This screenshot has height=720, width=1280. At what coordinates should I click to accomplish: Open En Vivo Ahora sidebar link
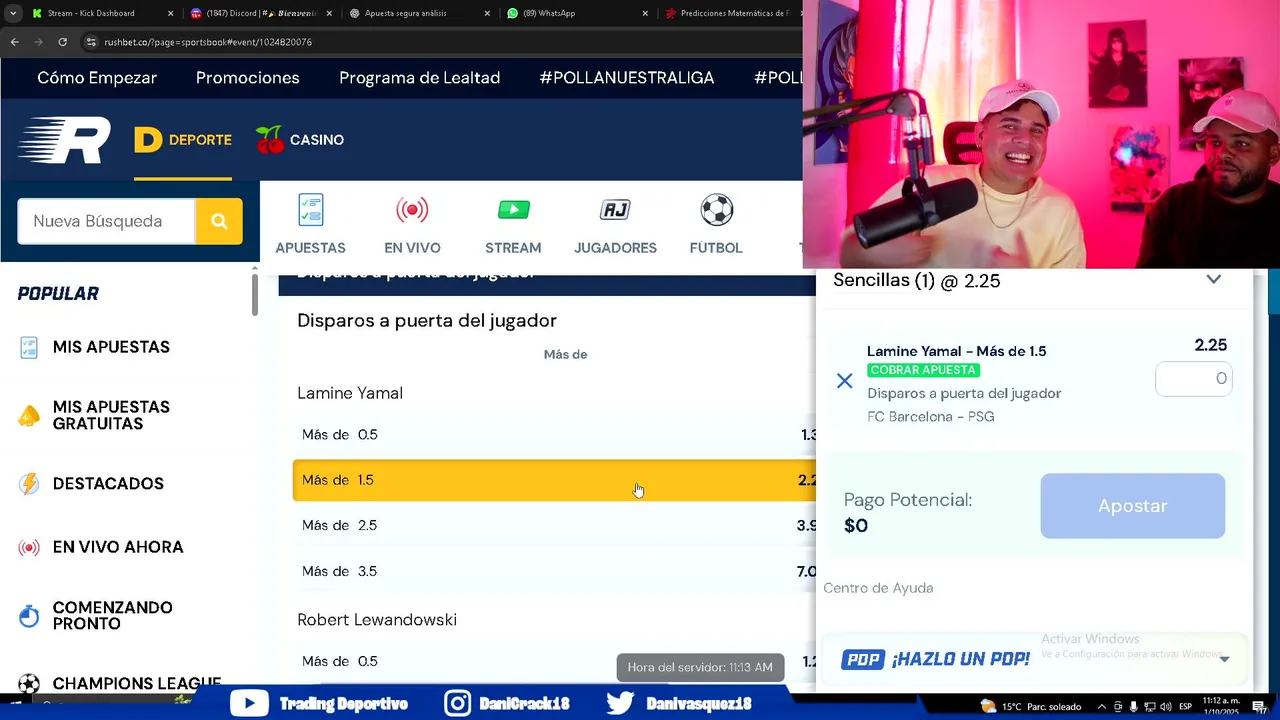tap(118, 547)
